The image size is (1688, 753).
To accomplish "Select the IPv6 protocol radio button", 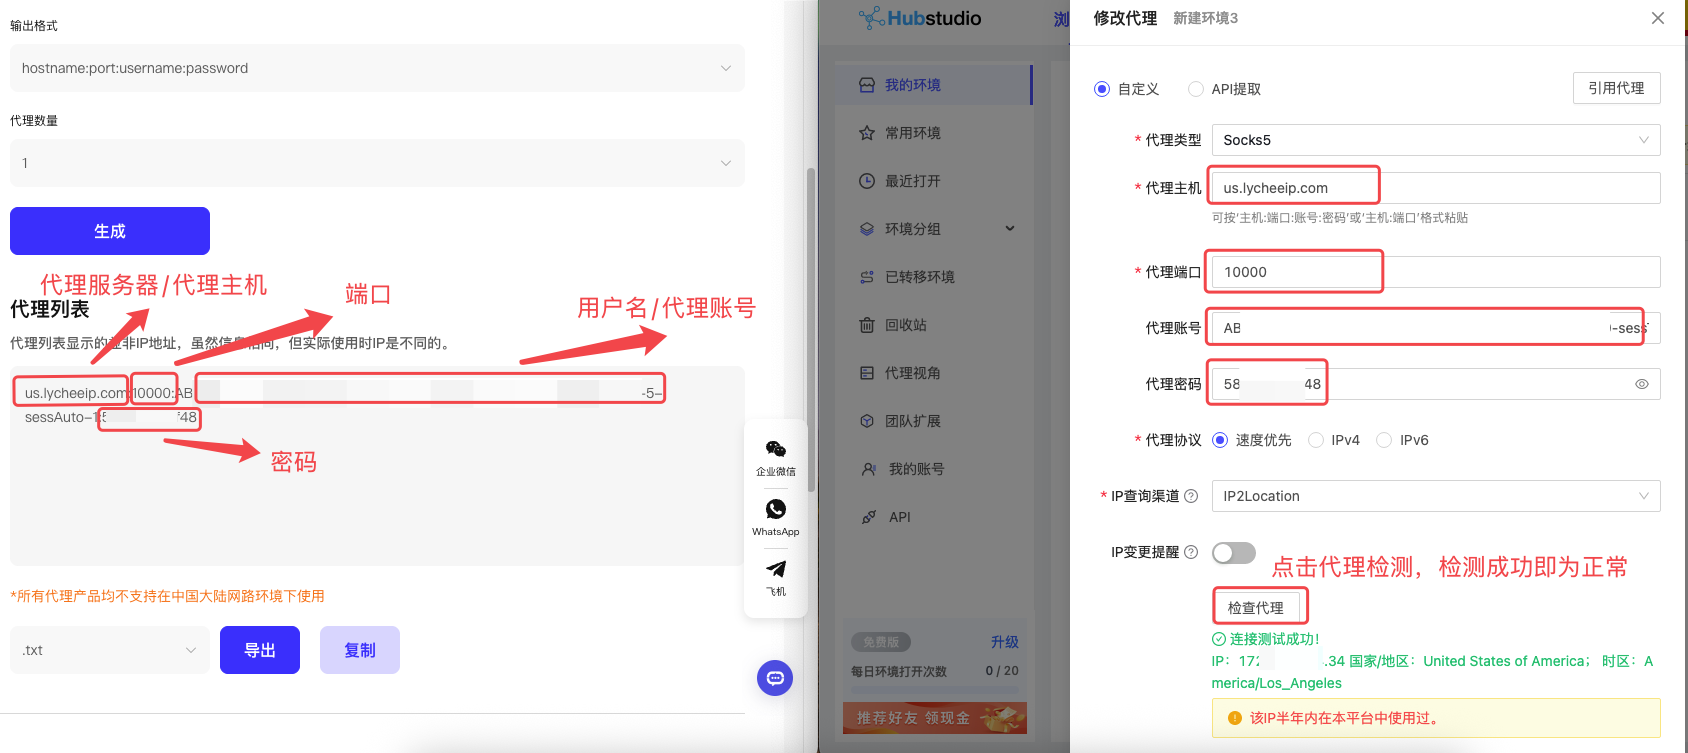I will [1384, 440].
